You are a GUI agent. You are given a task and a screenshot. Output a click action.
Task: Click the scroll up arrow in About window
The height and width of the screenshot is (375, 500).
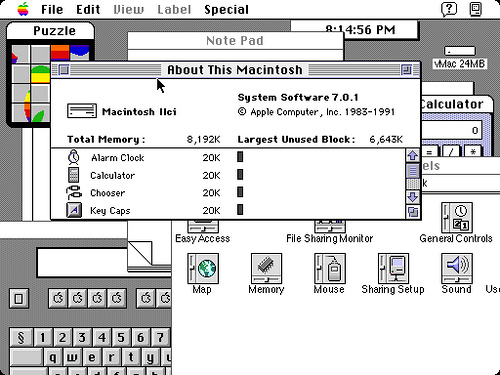pyautogui.click(x=413, y=155)
